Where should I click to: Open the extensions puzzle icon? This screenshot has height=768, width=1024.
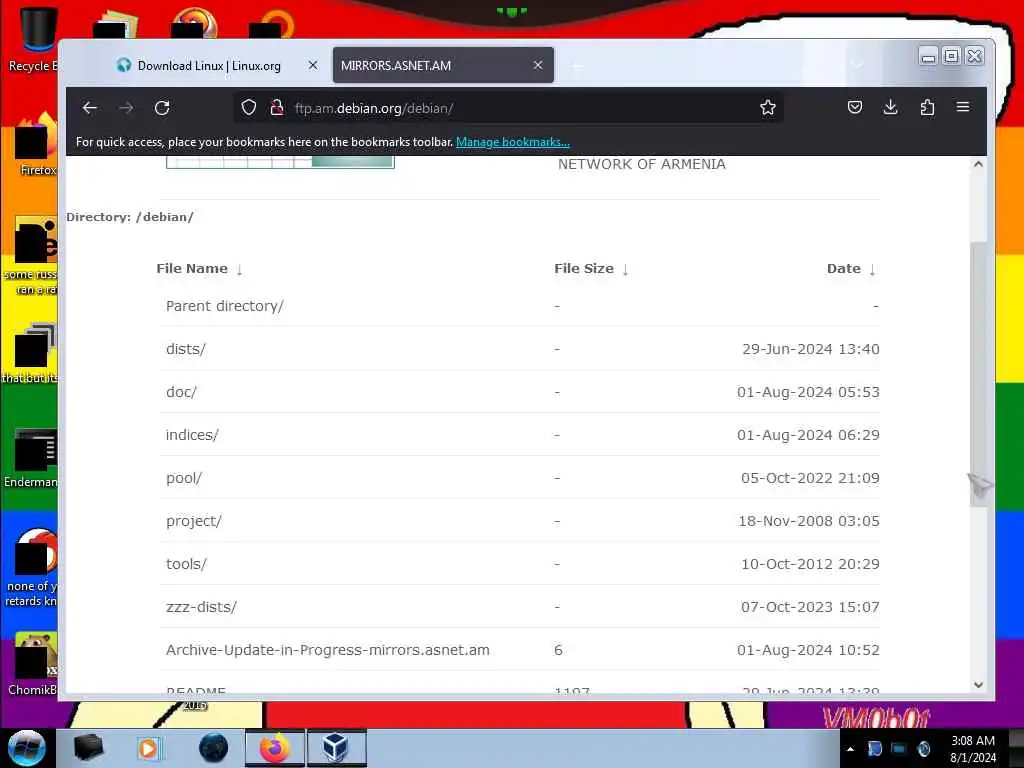pos(927,107)
